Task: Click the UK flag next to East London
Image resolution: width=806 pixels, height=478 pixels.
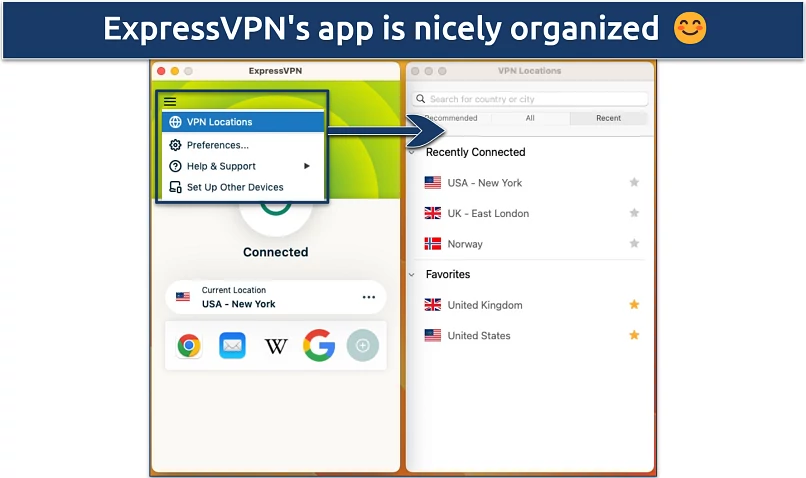Action: tap(433, 213)
